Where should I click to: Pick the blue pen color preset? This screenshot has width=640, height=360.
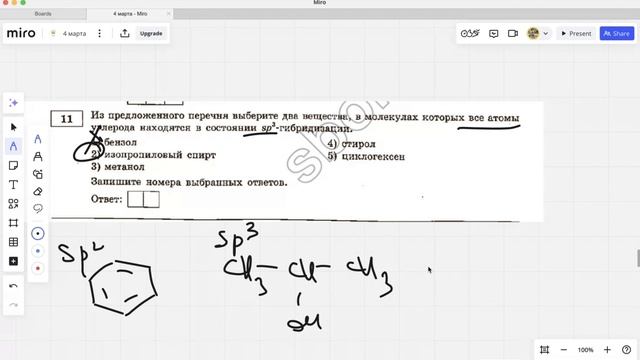[38, 251]
